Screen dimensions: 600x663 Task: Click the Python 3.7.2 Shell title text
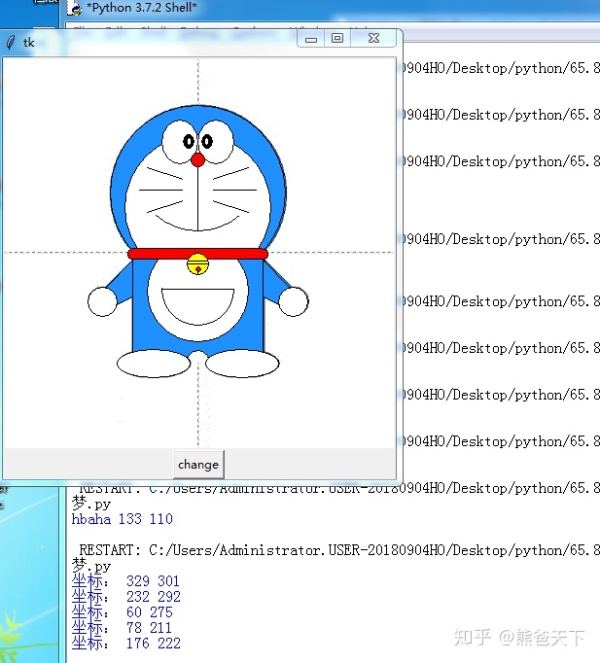click(x=142, y=8)
